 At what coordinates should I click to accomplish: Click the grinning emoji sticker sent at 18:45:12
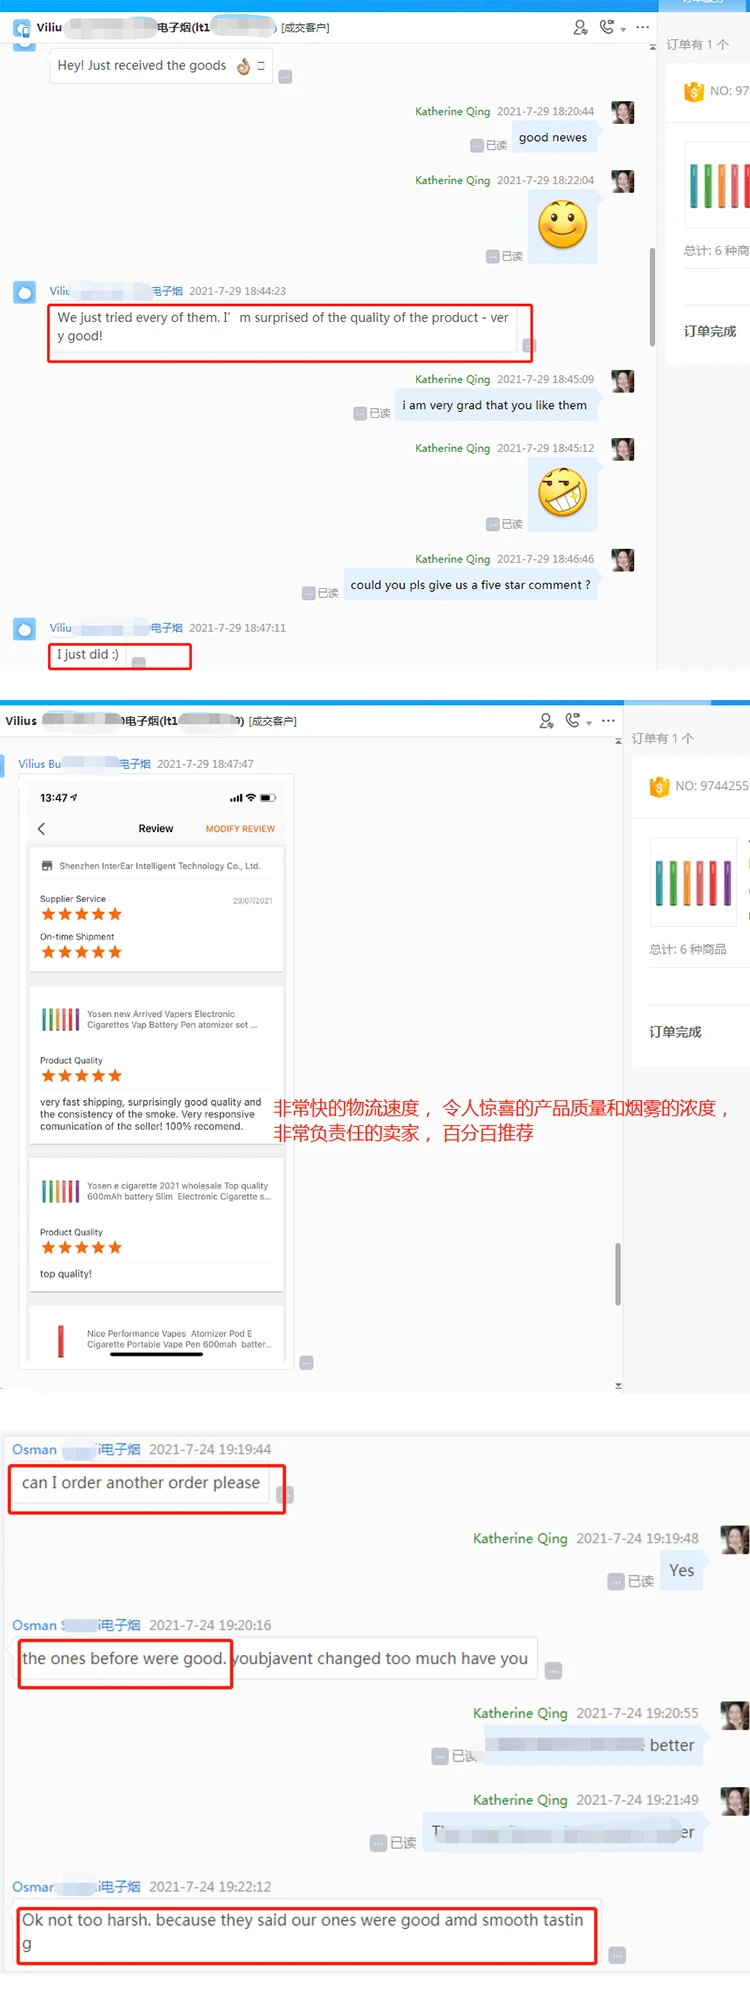pos(563,493)
